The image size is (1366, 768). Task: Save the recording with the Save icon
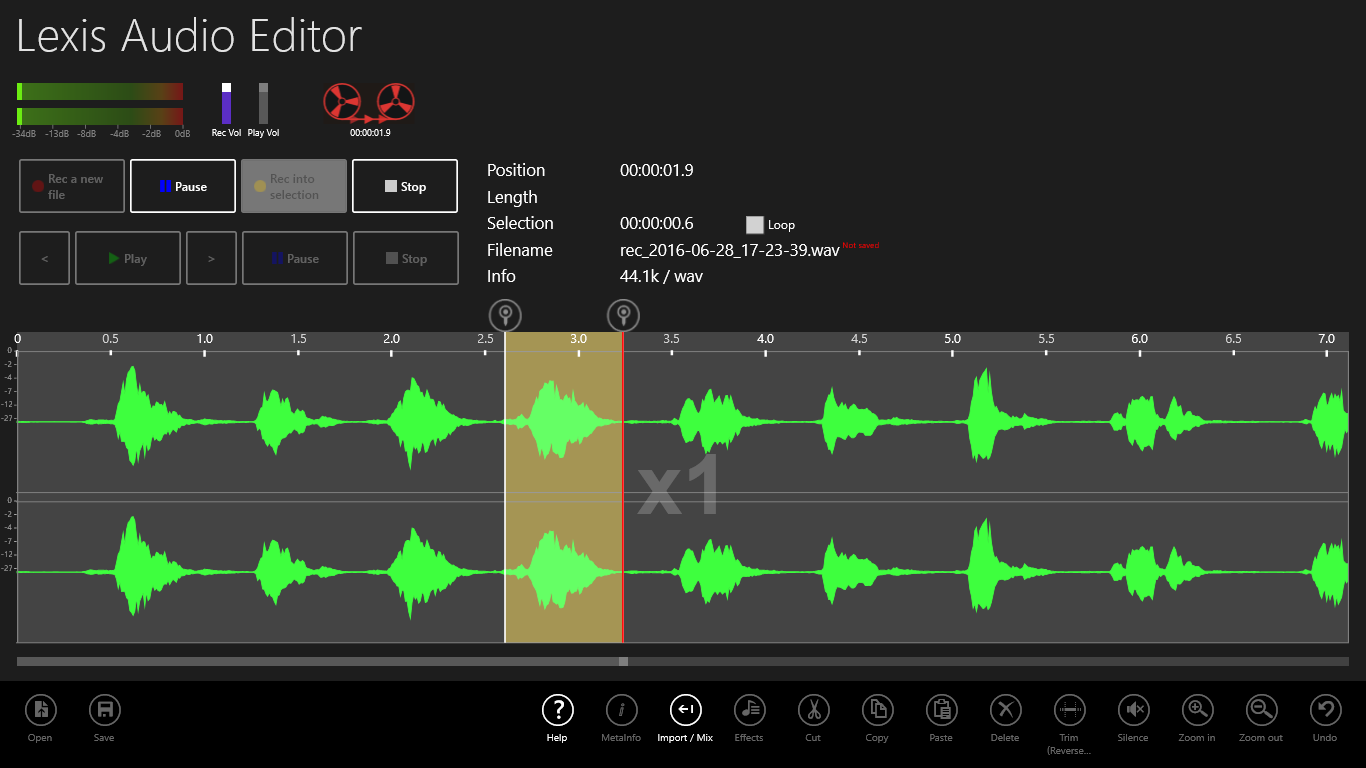[104, 711]
